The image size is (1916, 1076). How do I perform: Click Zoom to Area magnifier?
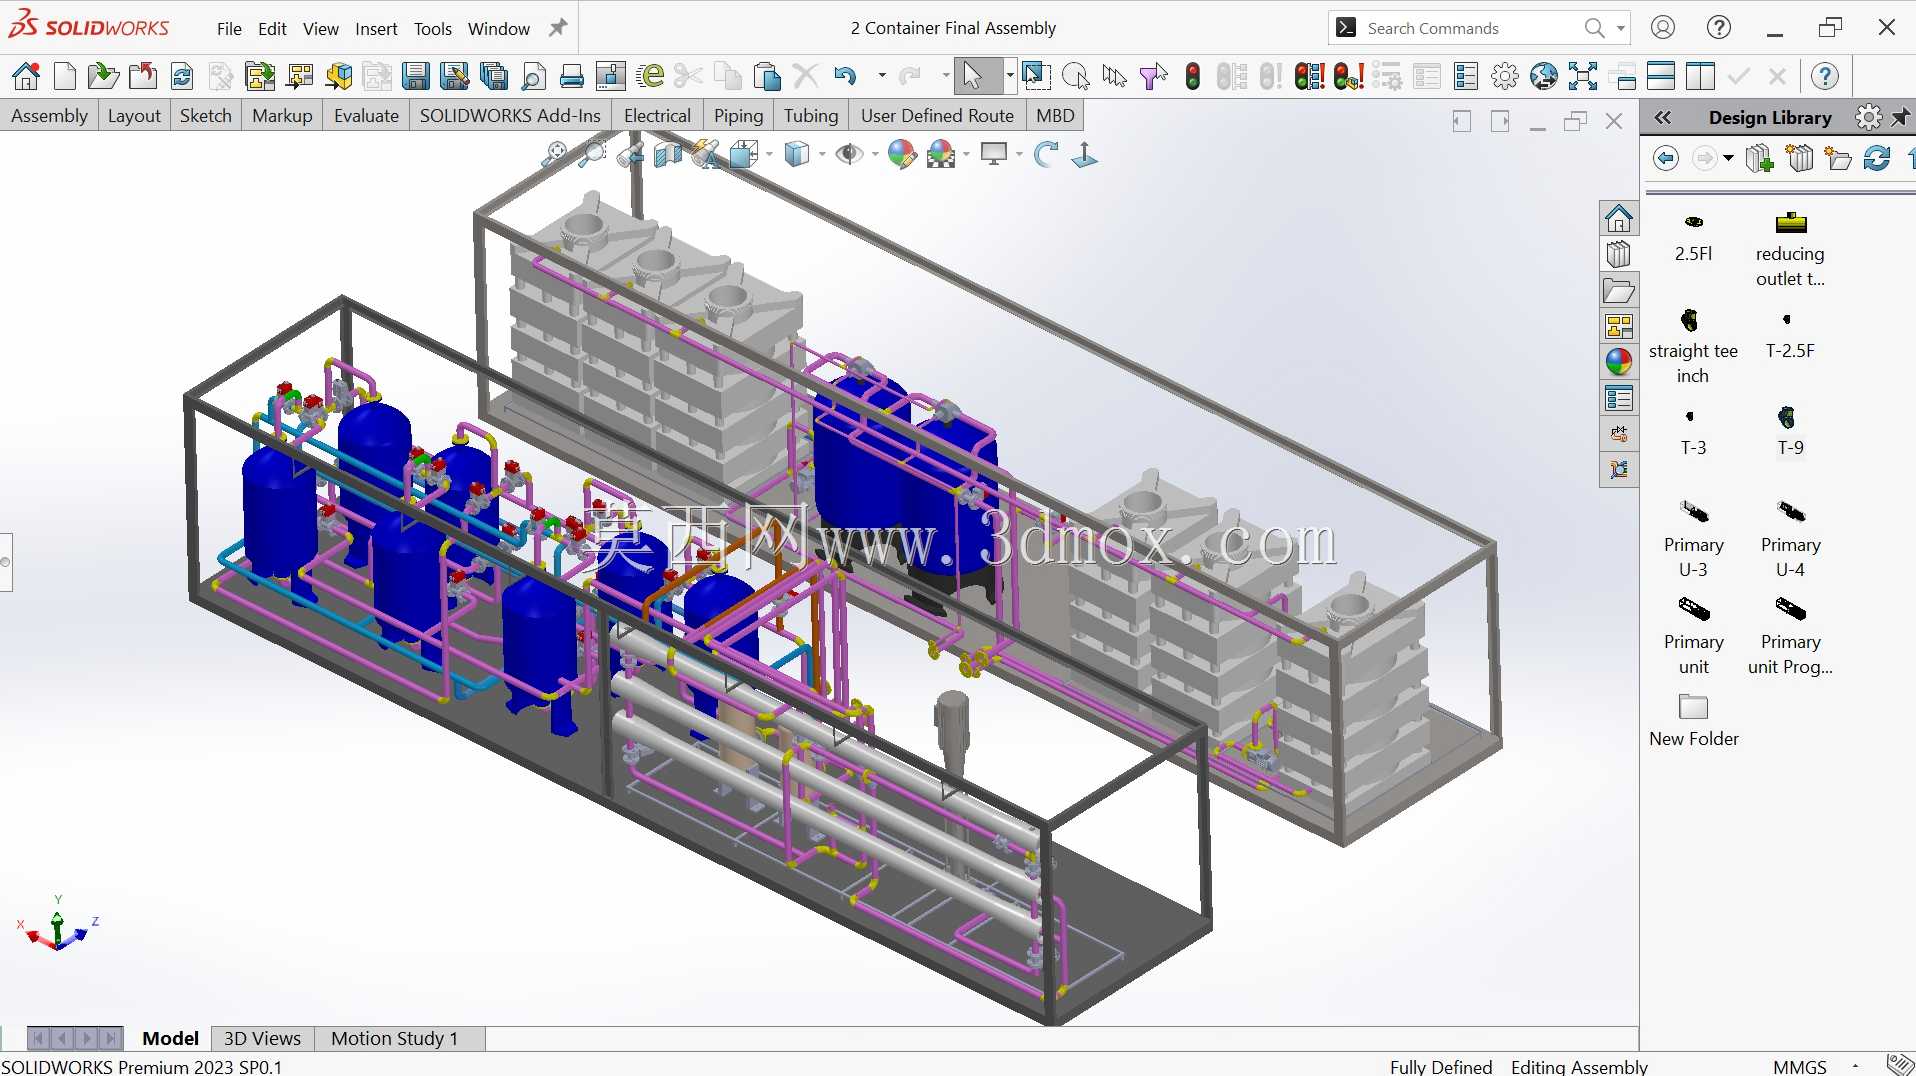click(x=593, y=154)
